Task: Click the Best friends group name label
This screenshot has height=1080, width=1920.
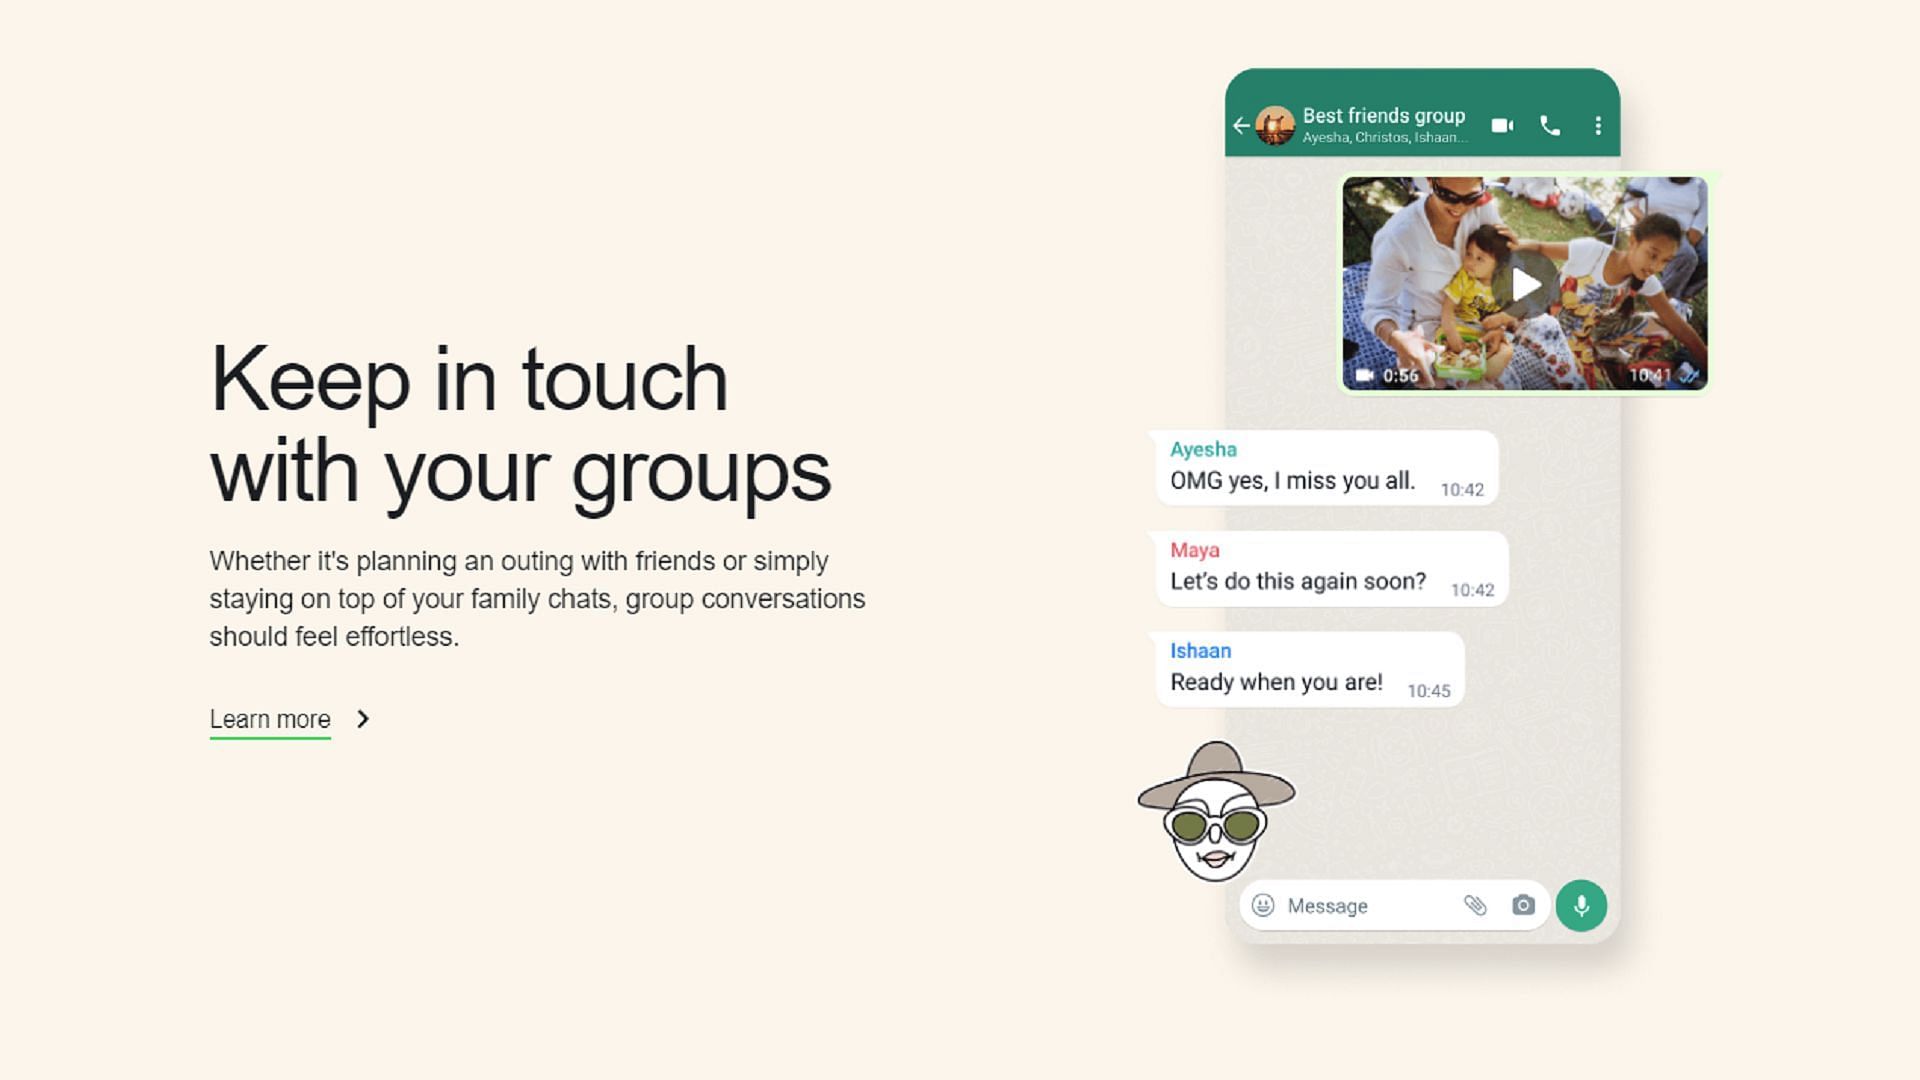Action: click(1385, 115)
